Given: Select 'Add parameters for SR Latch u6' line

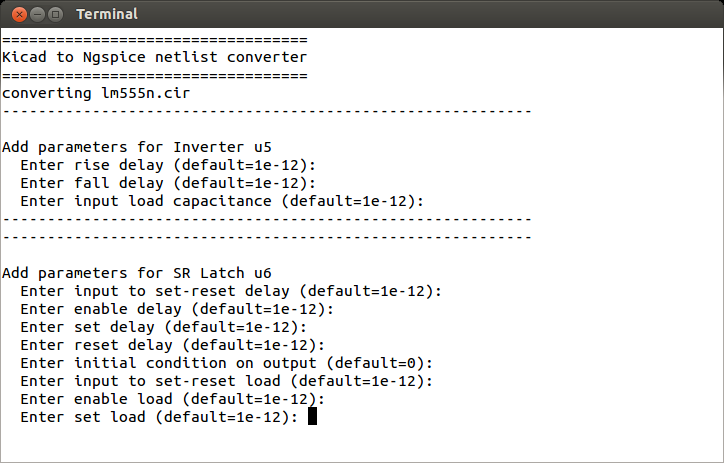Looking at the screenshot, I should (137, 273).
